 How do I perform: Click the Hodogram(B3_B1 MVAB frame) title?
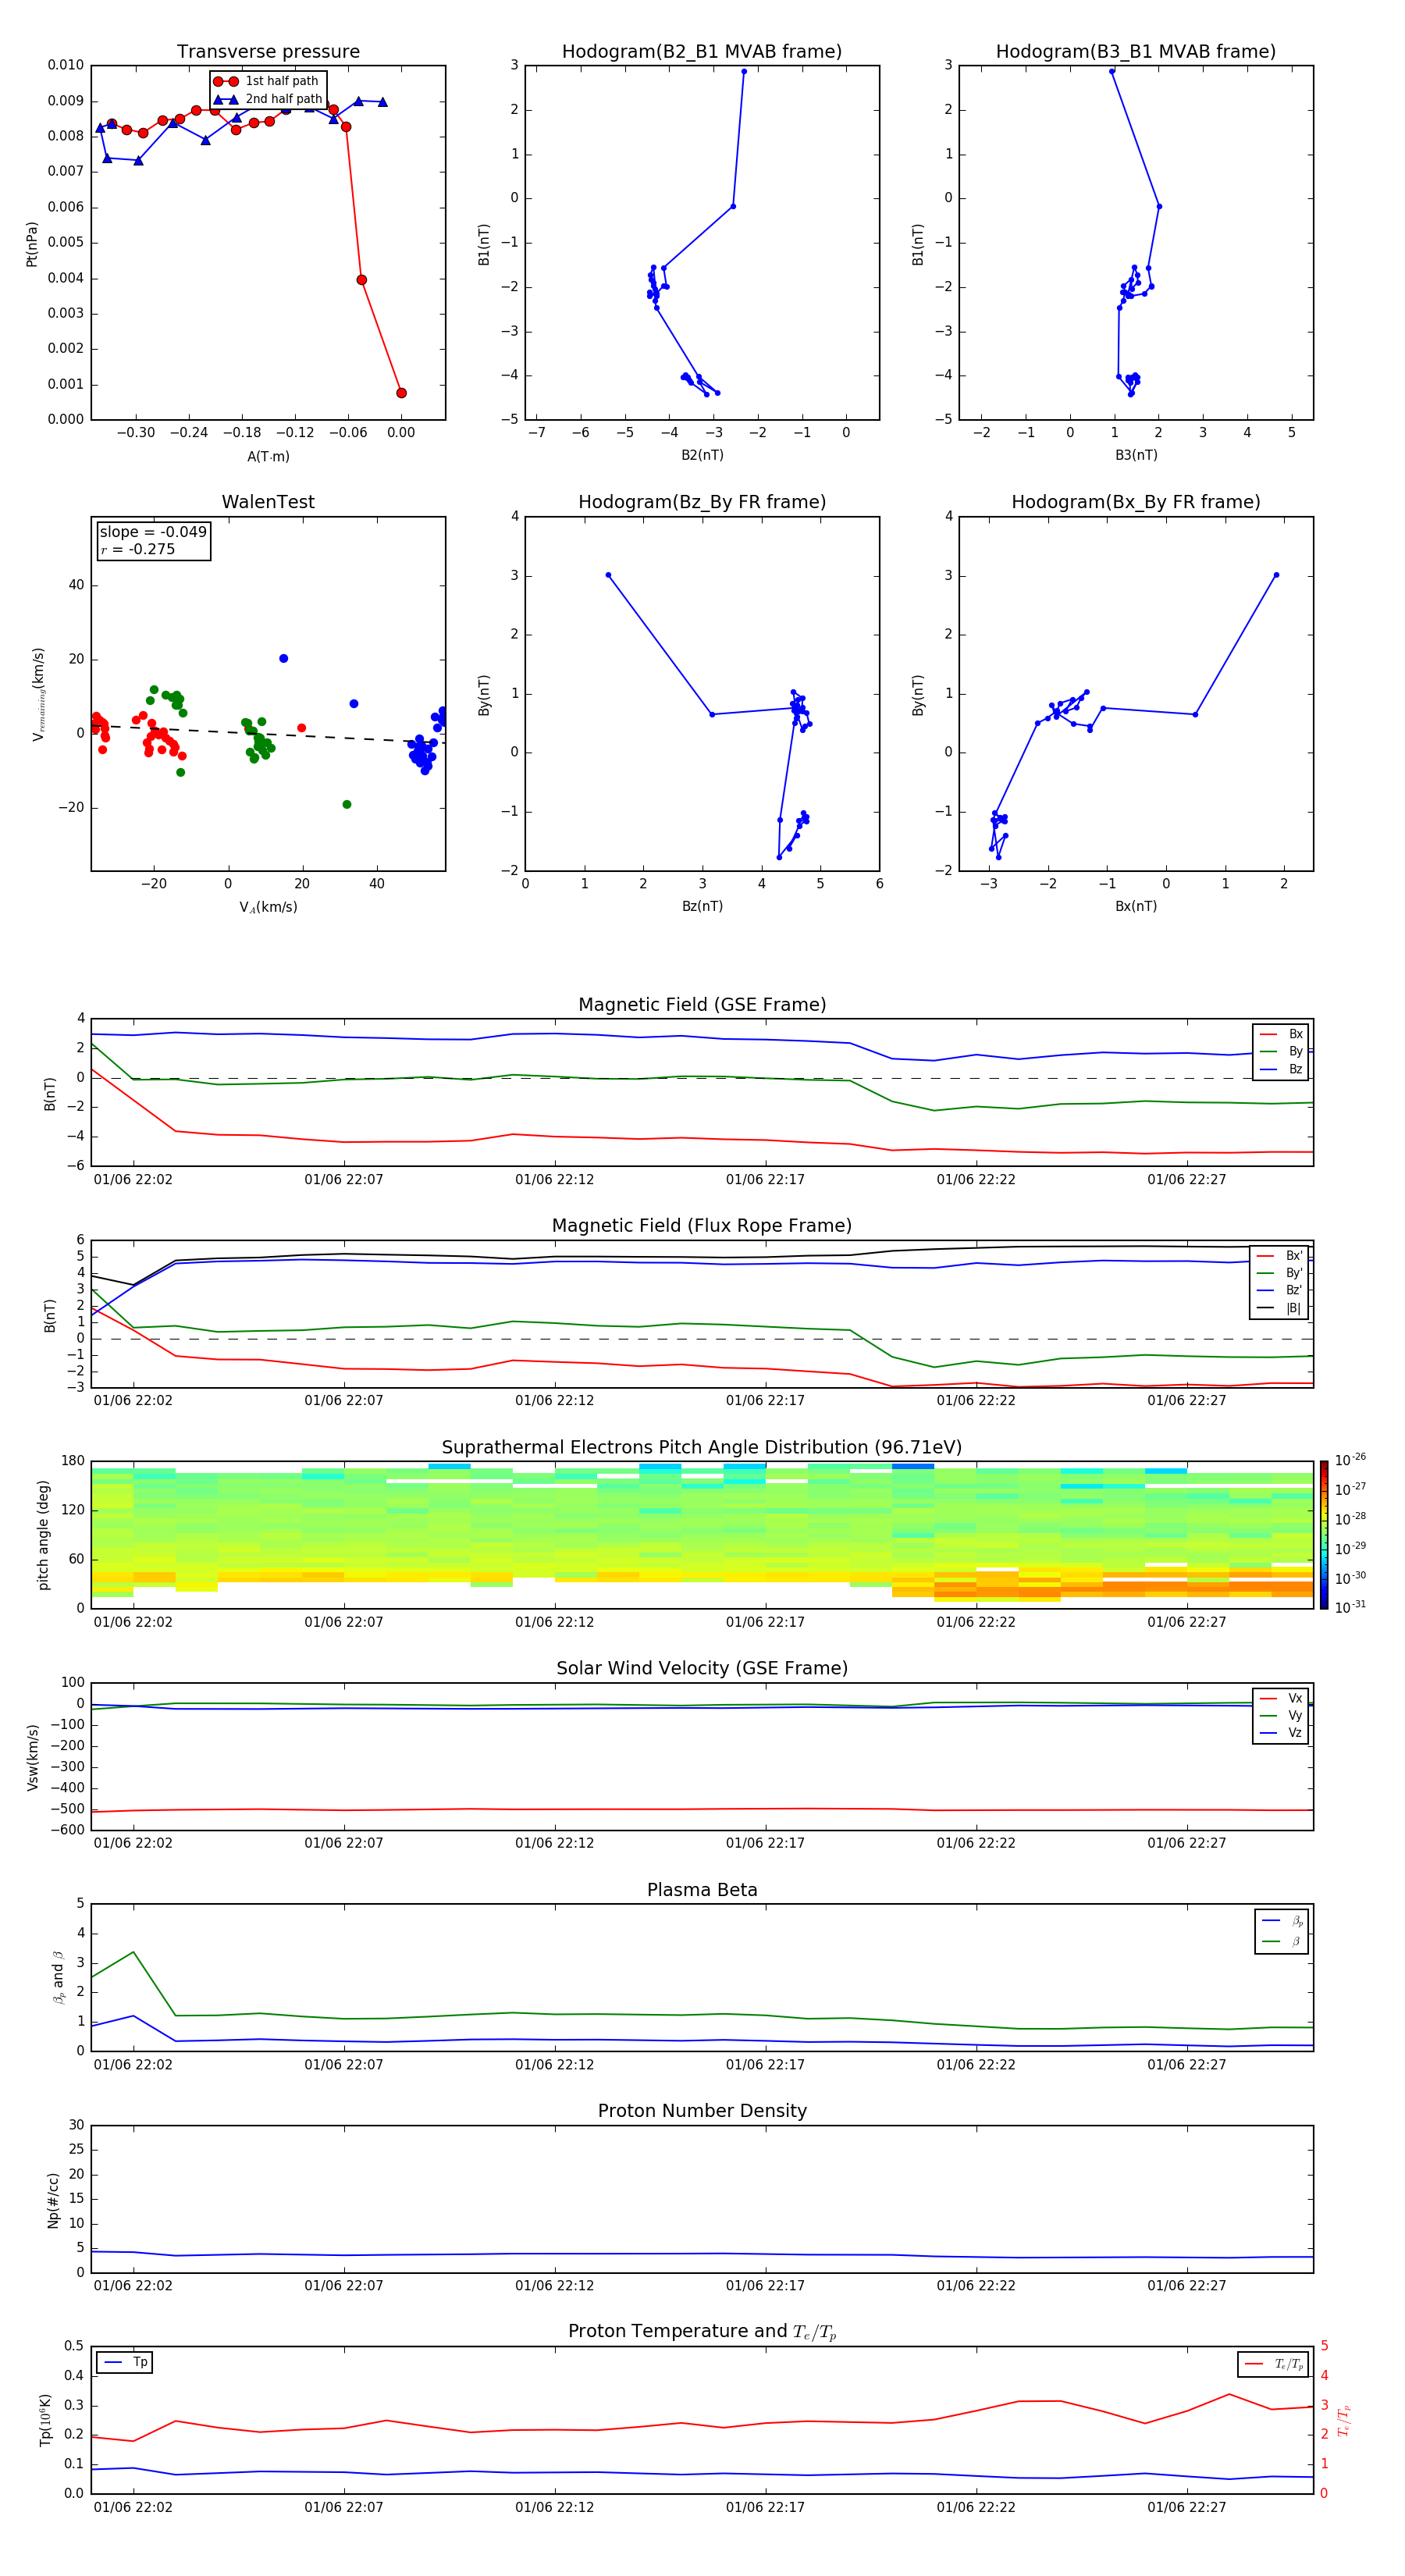pyautogui.click(x=1136, y=51)
